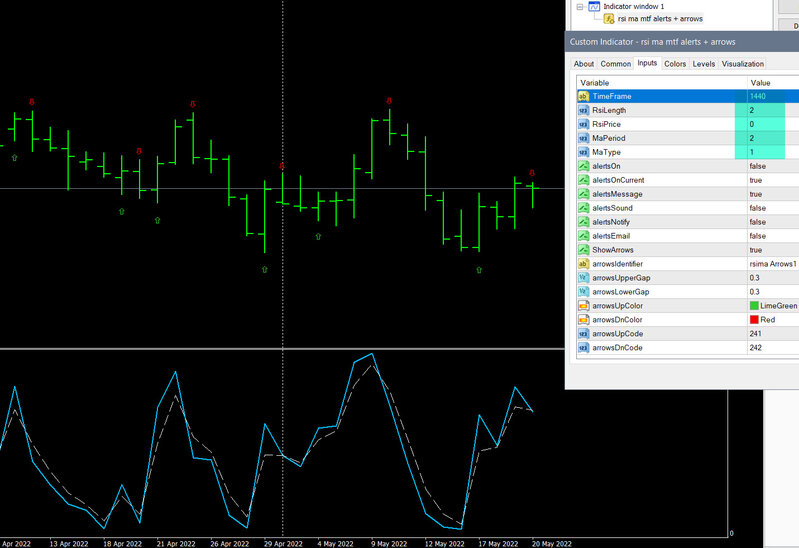
Task: Click the TimeFrame variable type icon
Action: tap(583, 96)
